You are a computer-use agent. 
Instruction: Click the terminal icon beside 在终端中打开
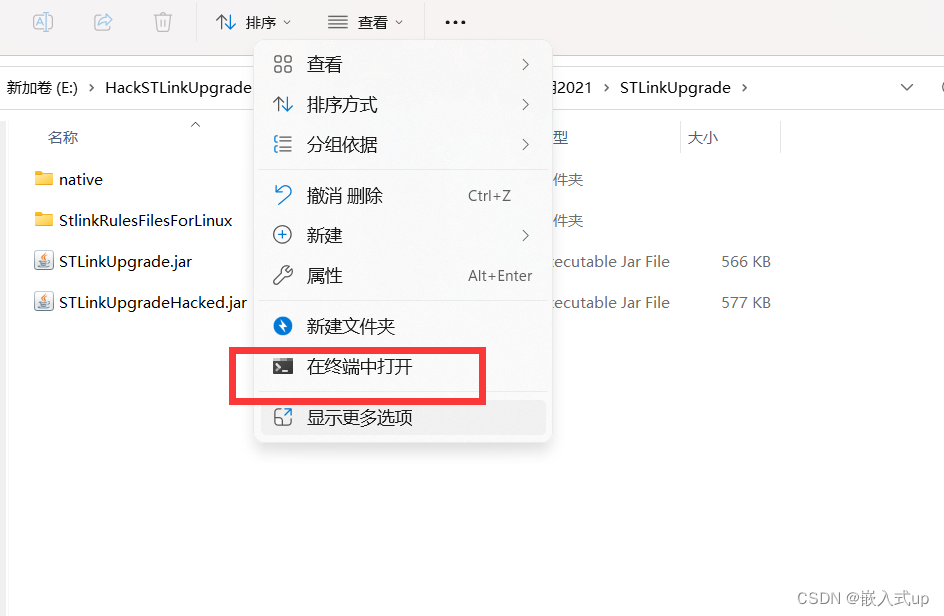[282, 366]
